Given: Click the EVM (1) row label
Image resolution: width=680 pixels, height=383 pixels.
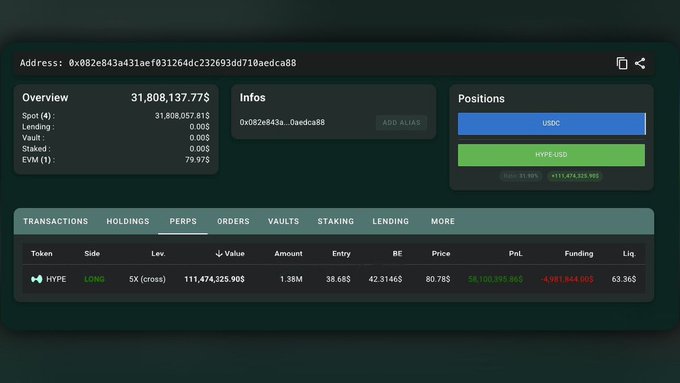Looking at the screenshot, I should click(38, 160).
